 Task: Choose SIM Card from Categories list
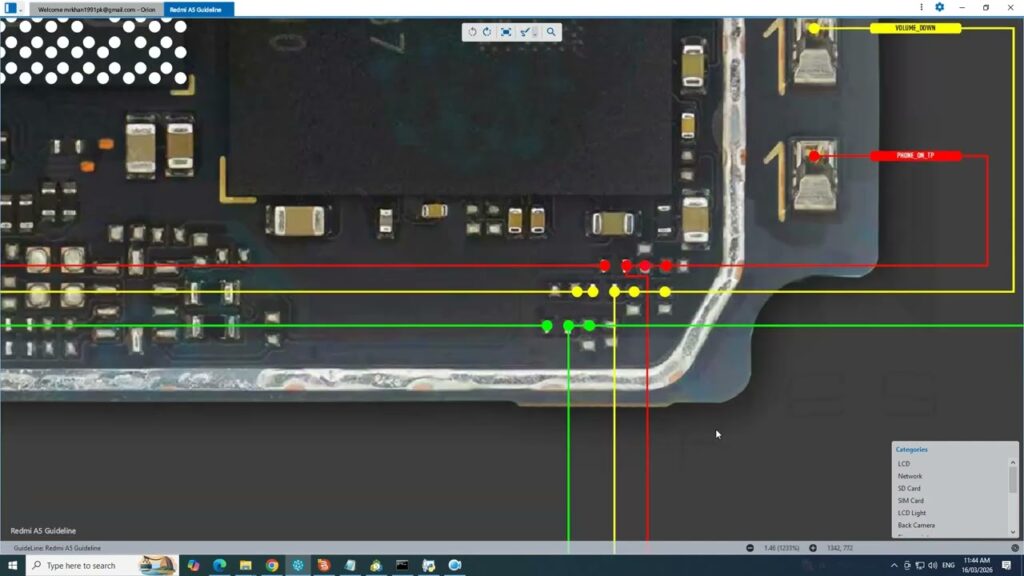910,500
